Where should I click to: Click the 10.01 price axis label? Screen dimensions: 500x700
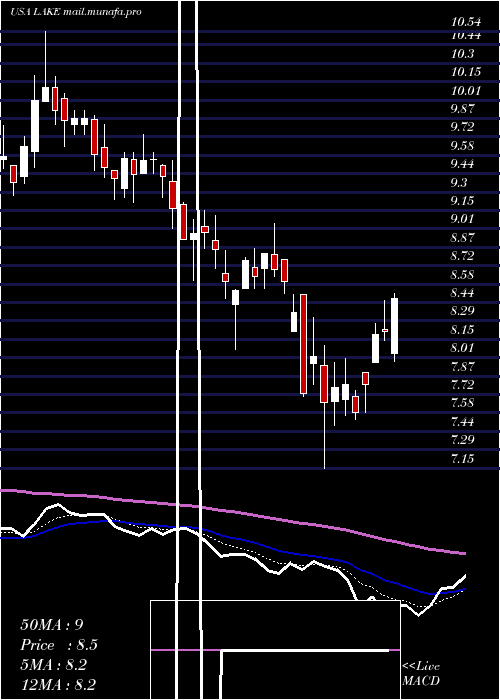pyautogui.click(x=466, y=91)
